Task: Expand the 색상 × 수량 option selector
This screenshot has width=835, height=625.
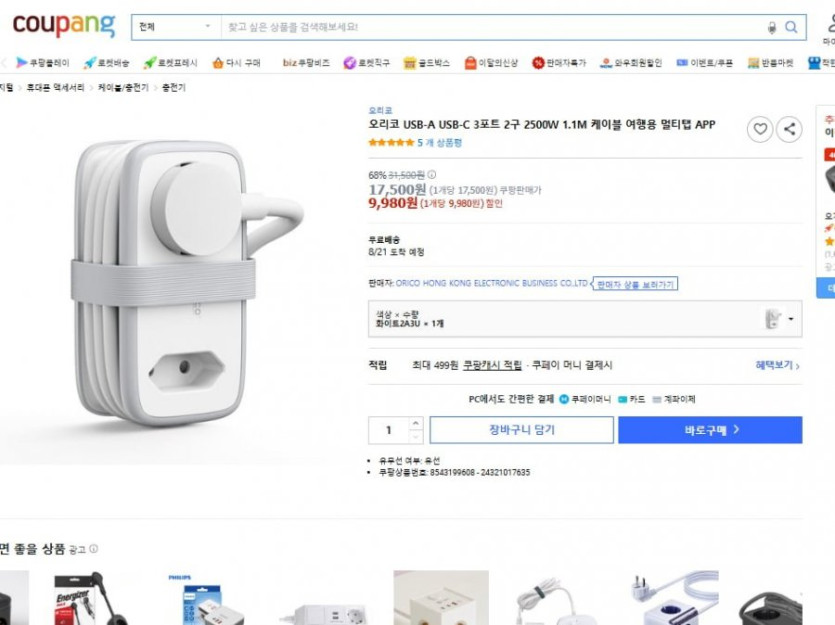Action: (x=584, y=319)
